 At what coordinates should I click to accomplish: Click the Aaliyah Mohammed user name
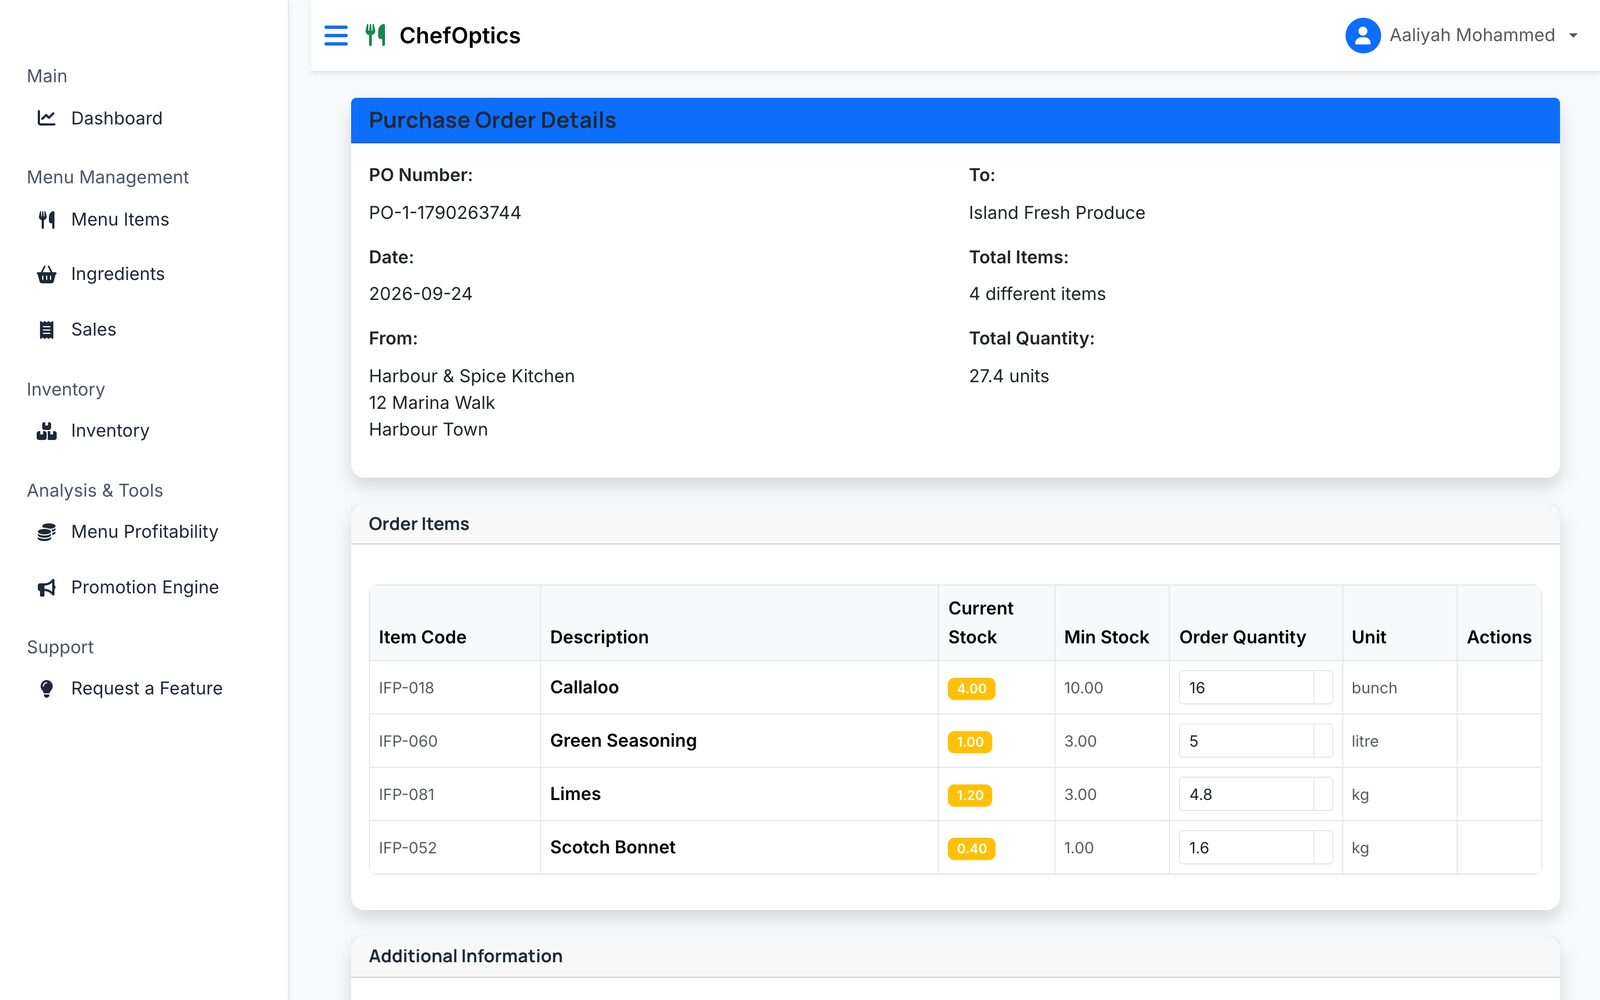coord(1472,35)
